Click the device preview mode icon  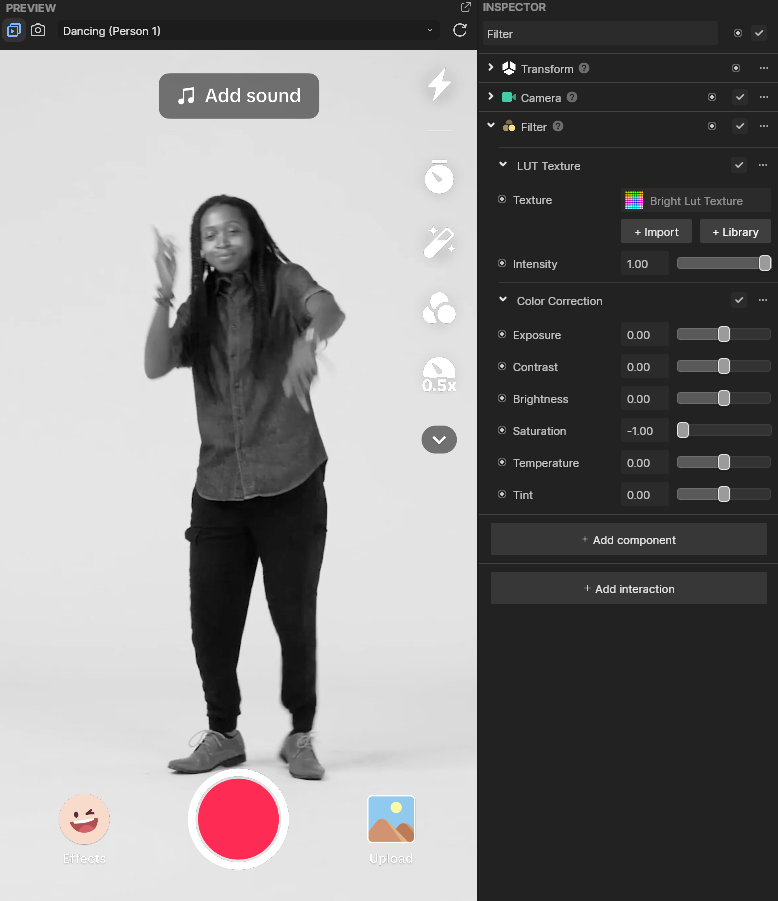tap(14, 30)
